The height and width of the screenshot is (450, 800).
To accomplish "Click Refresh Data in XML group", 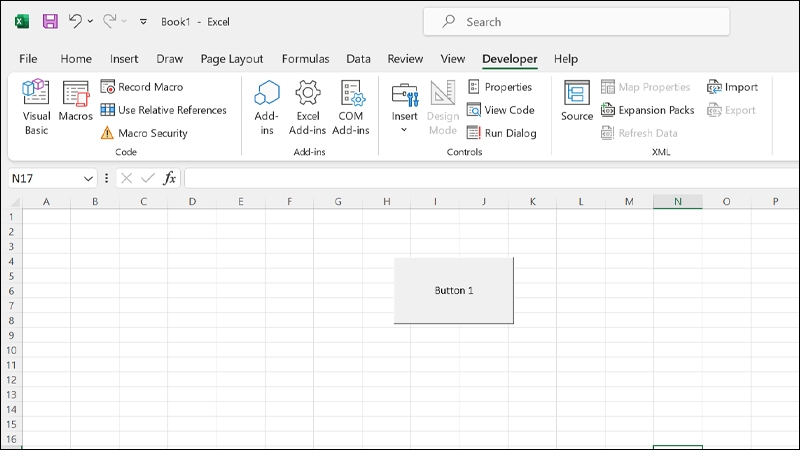I will tap(639, 133).
